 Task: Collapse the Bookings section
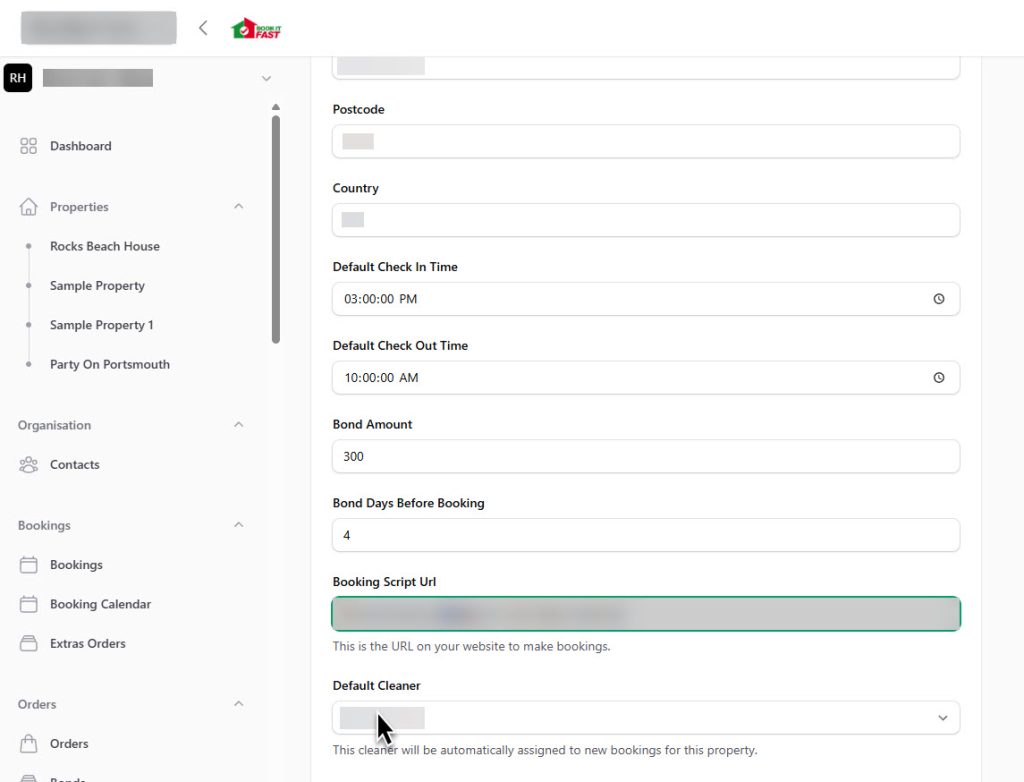pos(238,525)
